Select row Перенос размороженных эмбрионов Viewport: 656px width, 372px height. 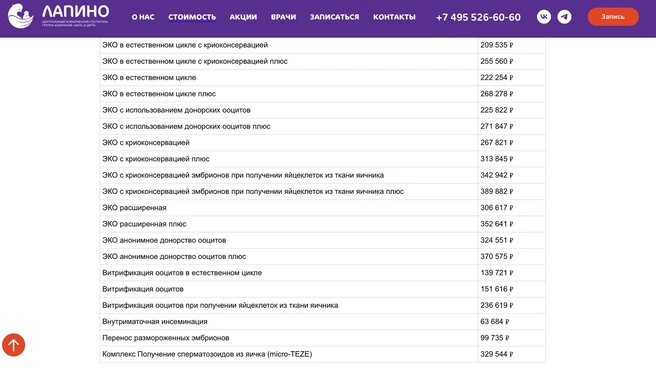point(322,338)
